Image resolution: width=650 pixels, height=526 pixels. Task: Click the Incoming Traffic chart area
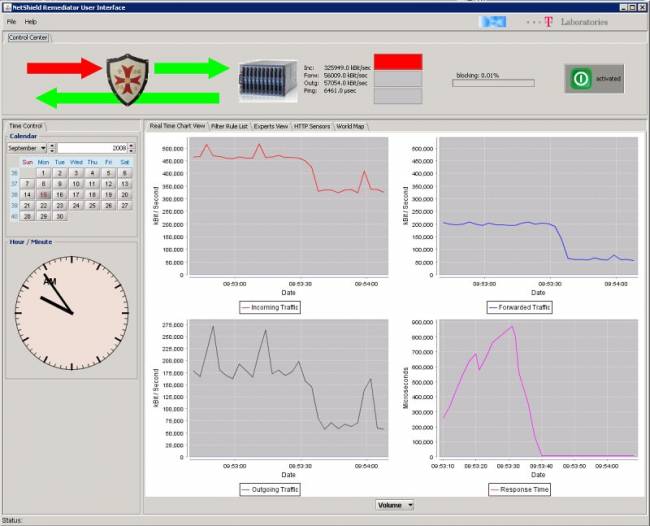click(289, 206)
